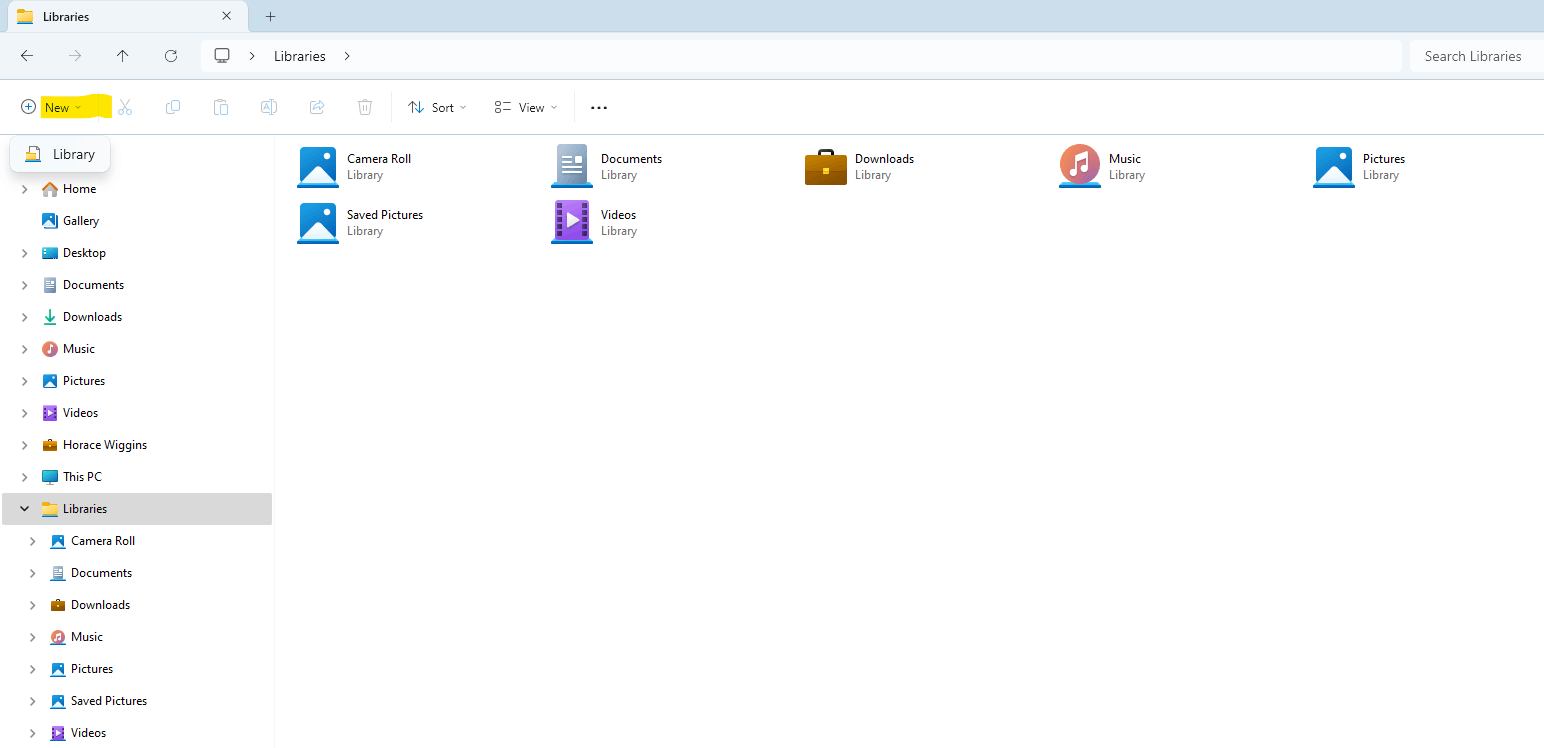Open top-level Documents in sidebar

coord(93,285)
